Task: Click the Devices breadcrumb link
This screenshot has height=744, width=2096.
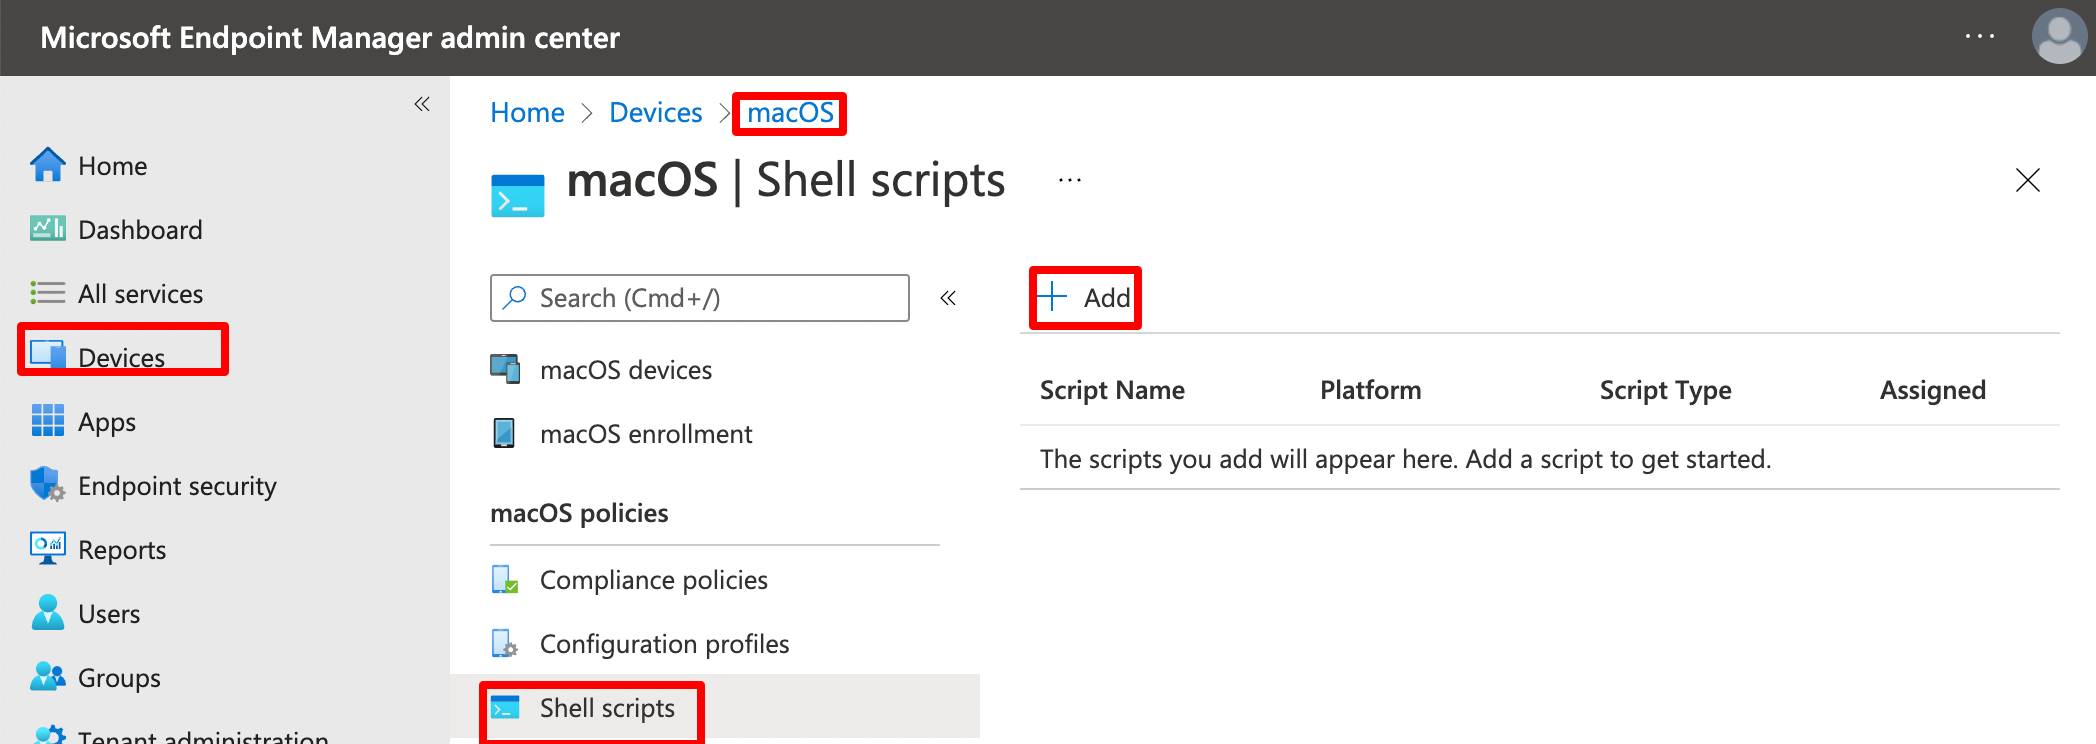Action: point(656,113)
